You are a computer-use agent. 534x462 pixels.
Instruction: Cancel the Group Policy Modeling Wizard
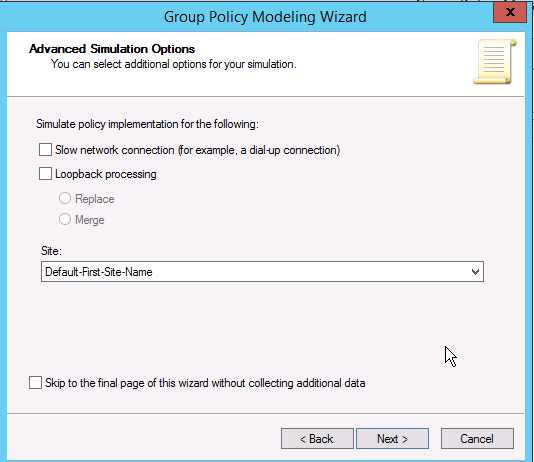click(477, 439)
